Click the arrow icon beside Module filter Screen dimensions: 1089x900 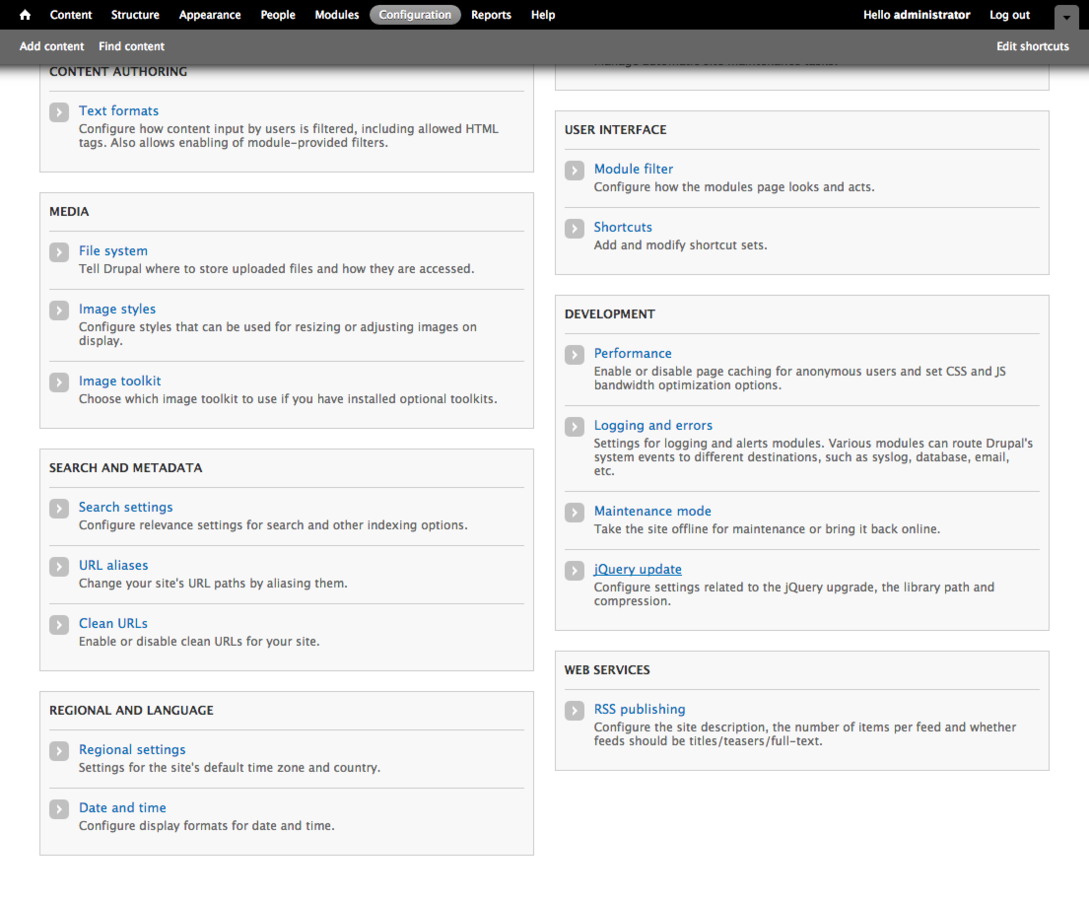coord(574,170)
